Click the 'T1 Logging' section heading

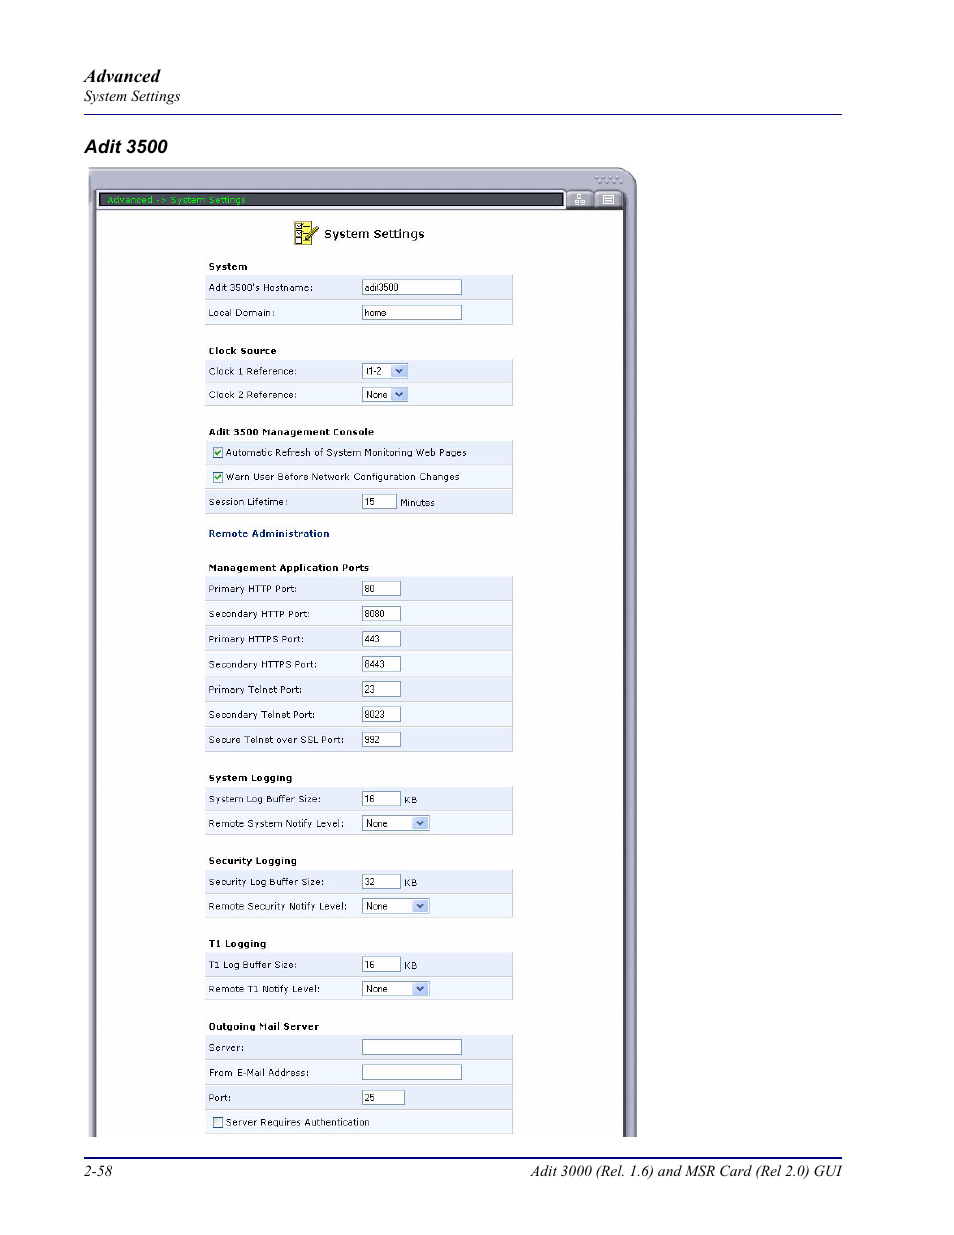pyautogui.click(x=237, y=944)
